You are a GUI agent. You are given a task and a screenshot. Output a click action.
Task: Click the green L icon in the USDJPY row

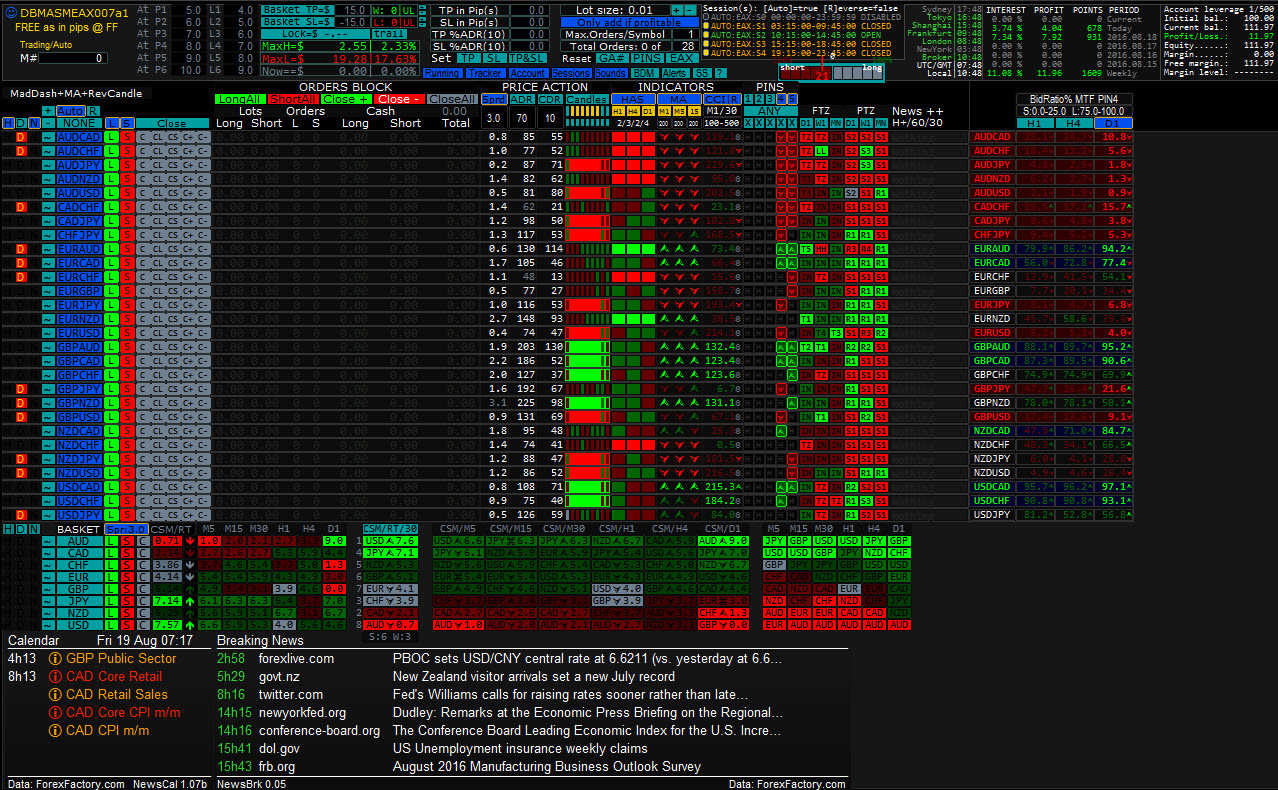[111, 515]
